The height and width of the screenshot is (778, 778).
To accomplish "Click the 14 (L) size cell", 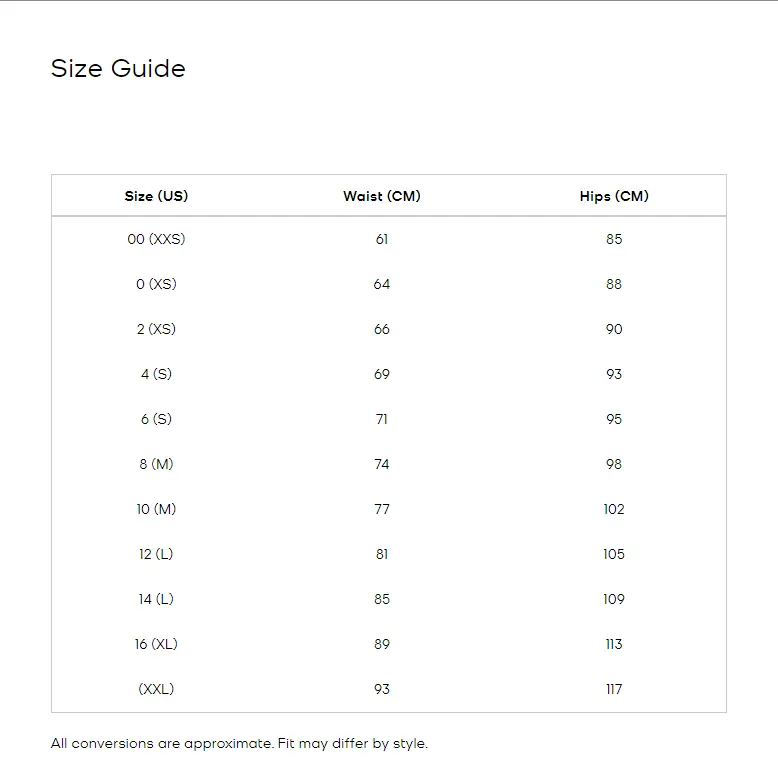I will click(x=156, y=599).
